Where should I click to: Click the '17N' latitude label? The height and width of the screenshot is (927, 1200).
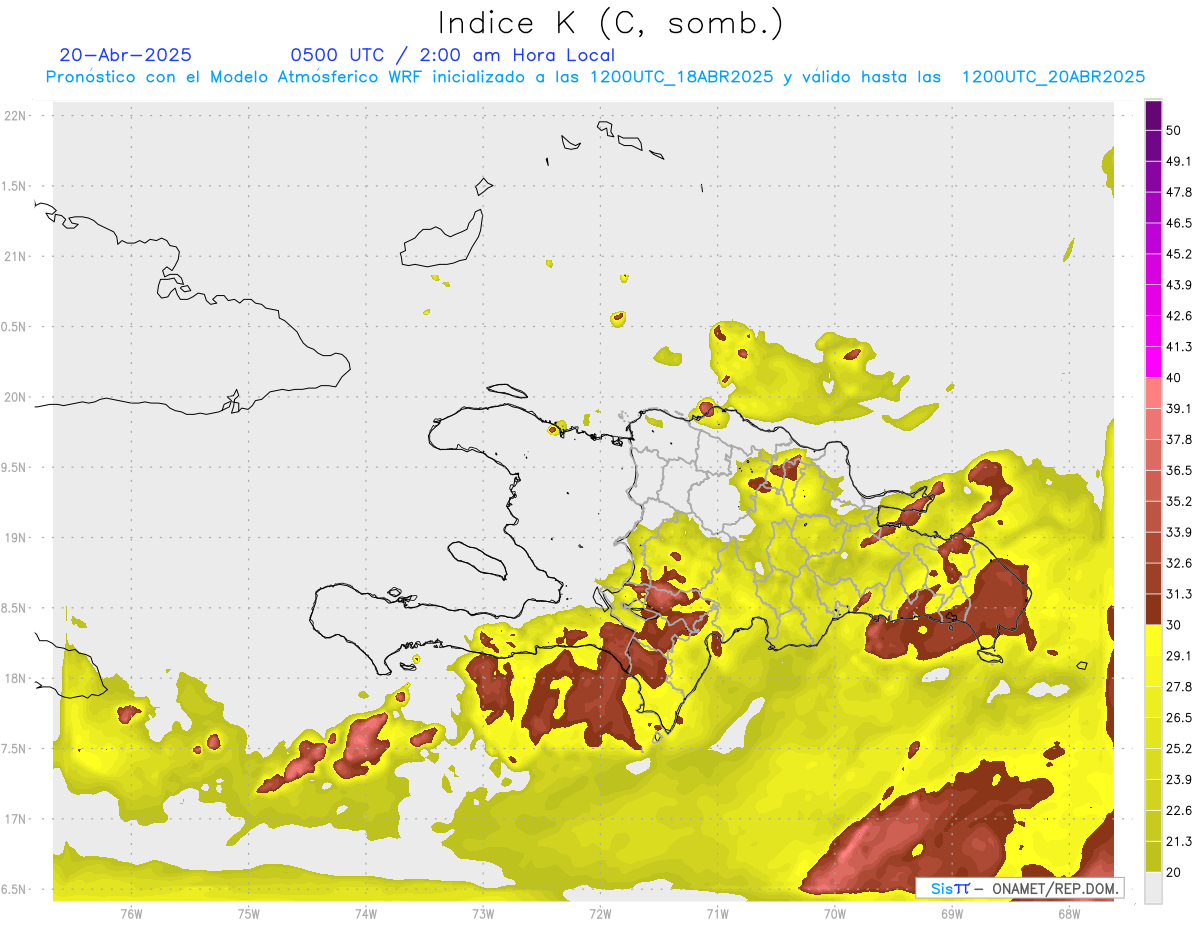(x=15, y=819)
